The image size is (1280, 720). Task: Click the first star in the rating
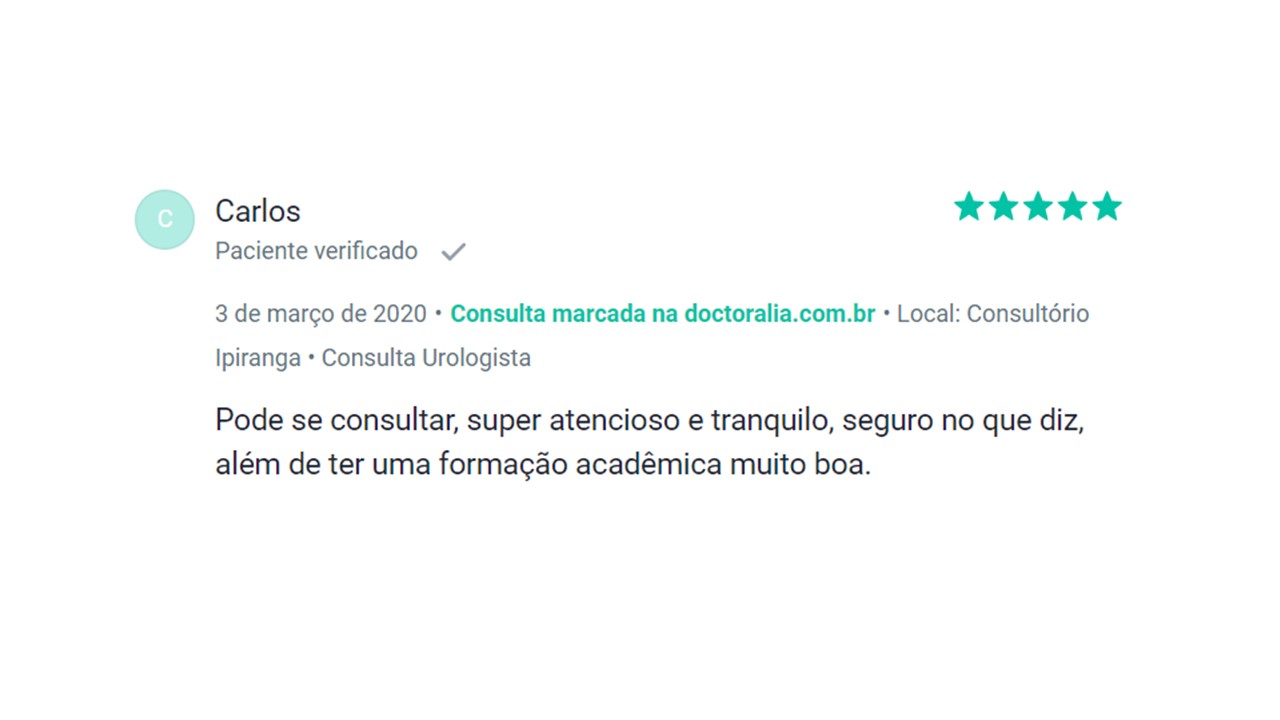968,206
